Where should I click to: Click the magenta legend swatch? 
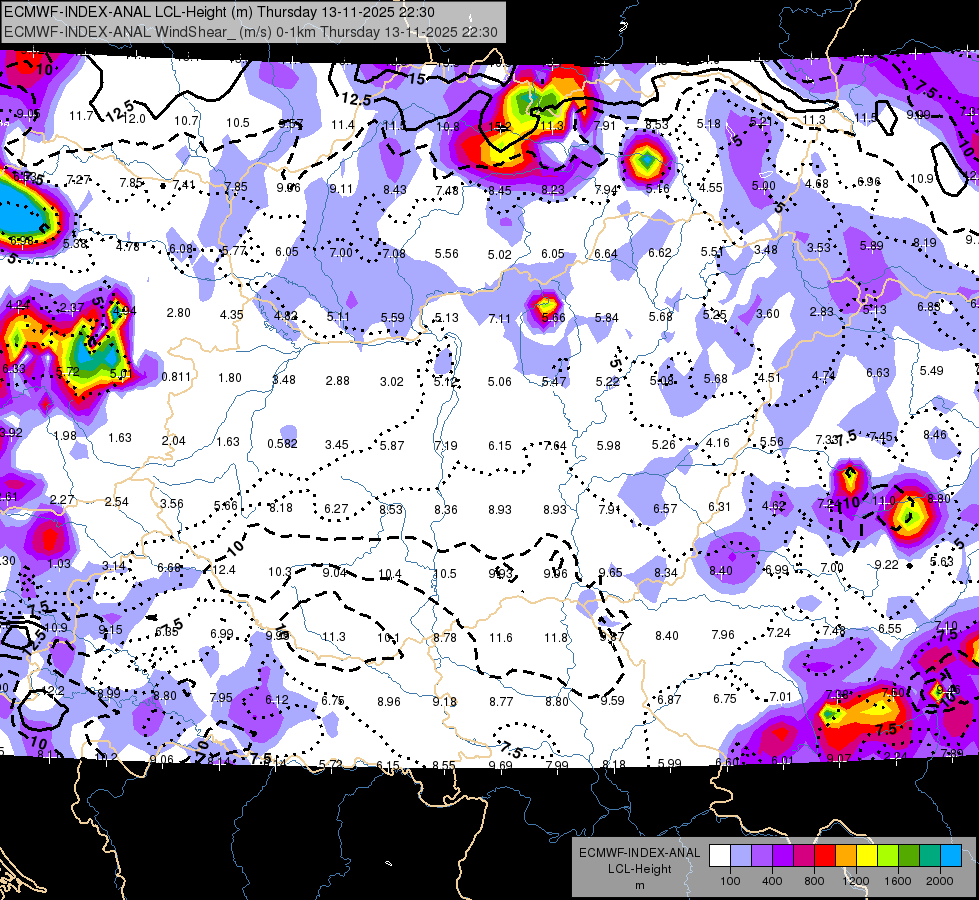[x=804, y=856]
